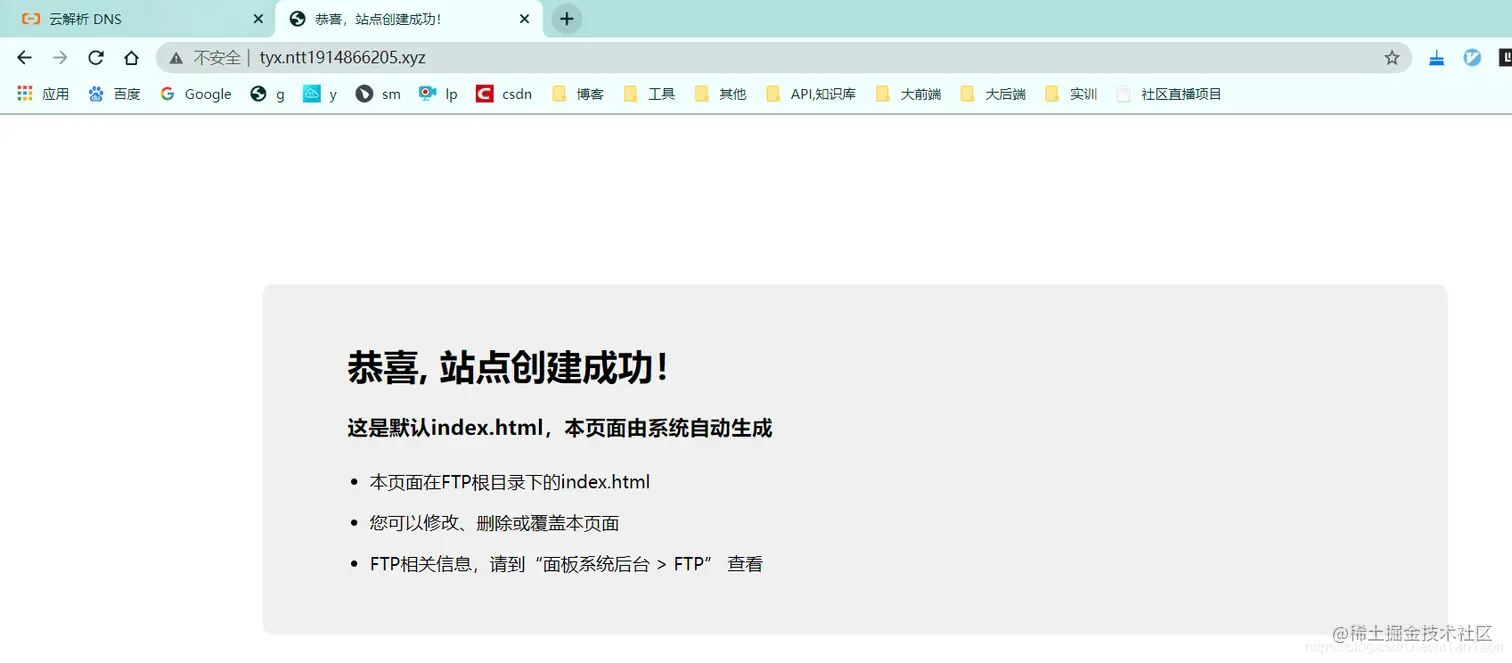
Task: Open the 'y' cloud bookmark
Action: pos(320,94)
